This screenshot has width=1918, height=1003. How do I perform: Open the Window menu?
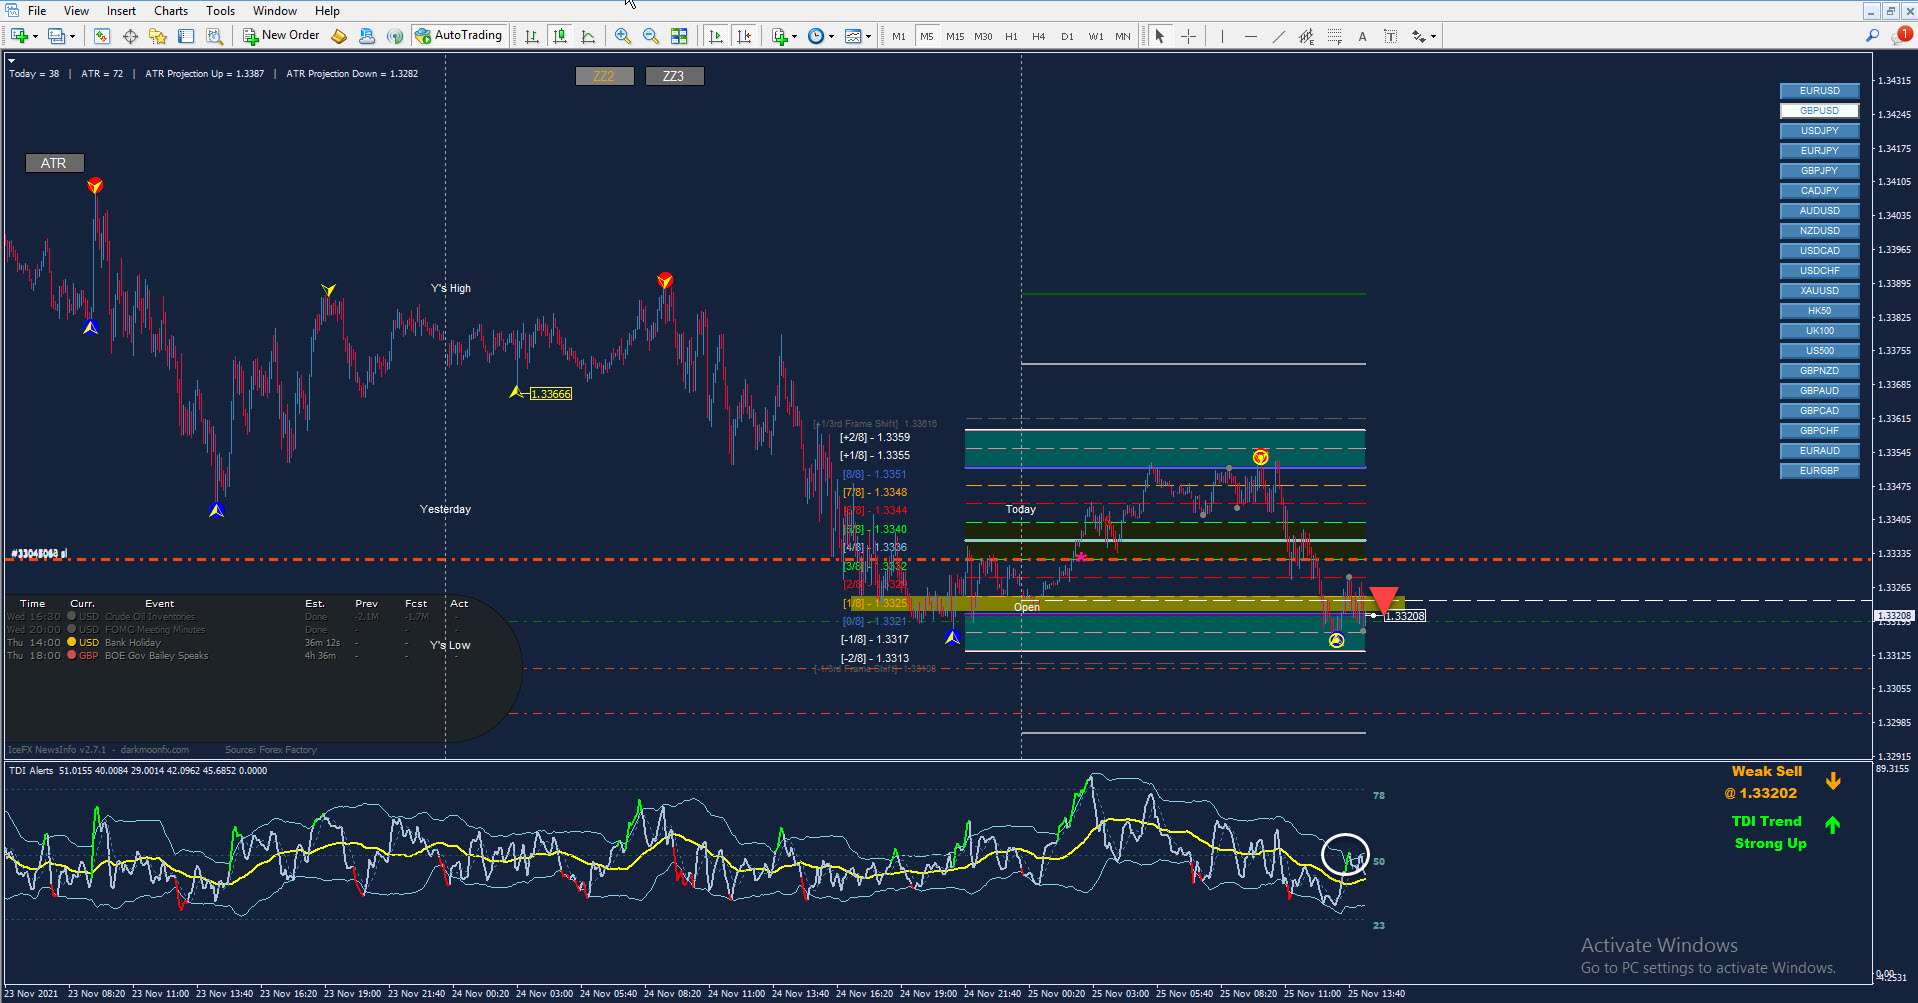(274, 11)
